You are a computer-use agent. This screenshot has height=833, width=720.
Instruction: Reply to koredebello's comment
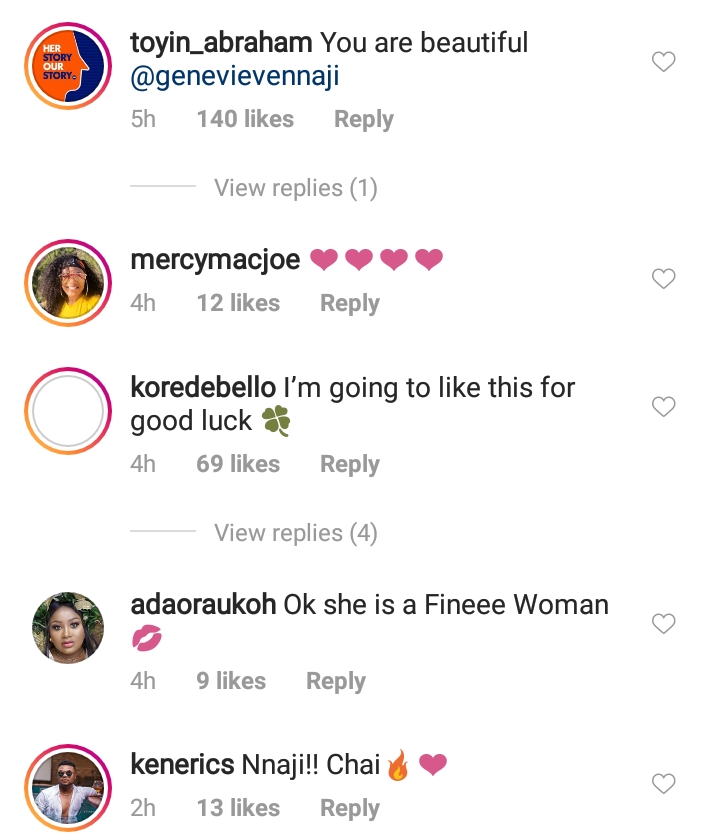coord(349,464)
